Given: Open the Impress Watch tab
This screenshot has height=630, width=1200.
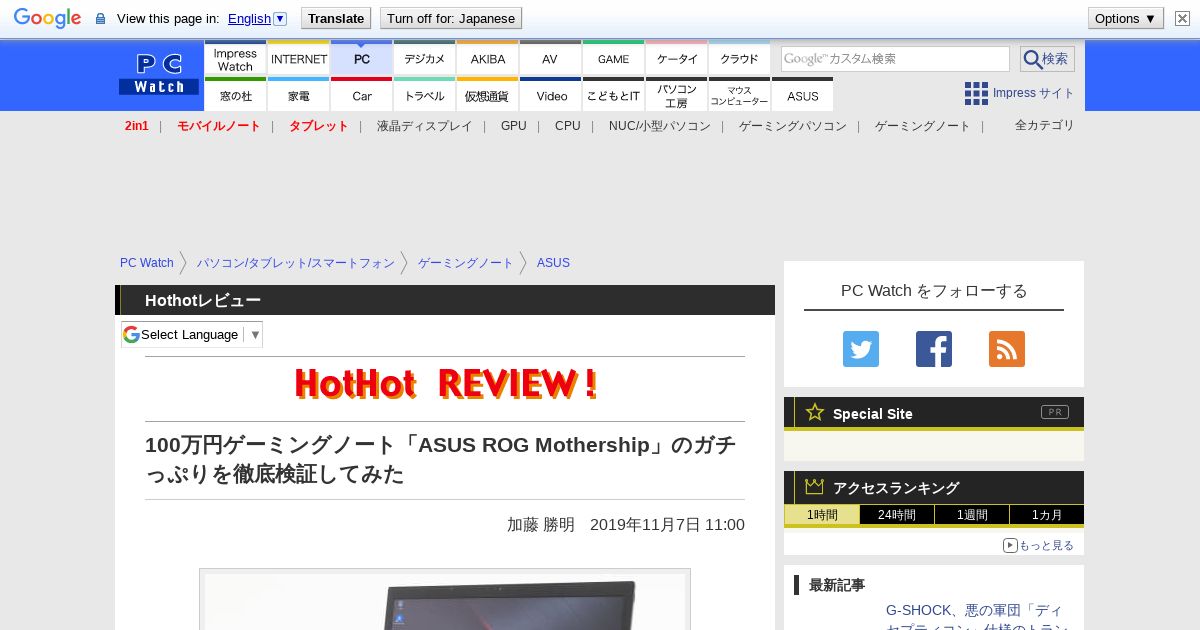Looking at the screenshot, I should pyautogui.click(x=235, y=59).
